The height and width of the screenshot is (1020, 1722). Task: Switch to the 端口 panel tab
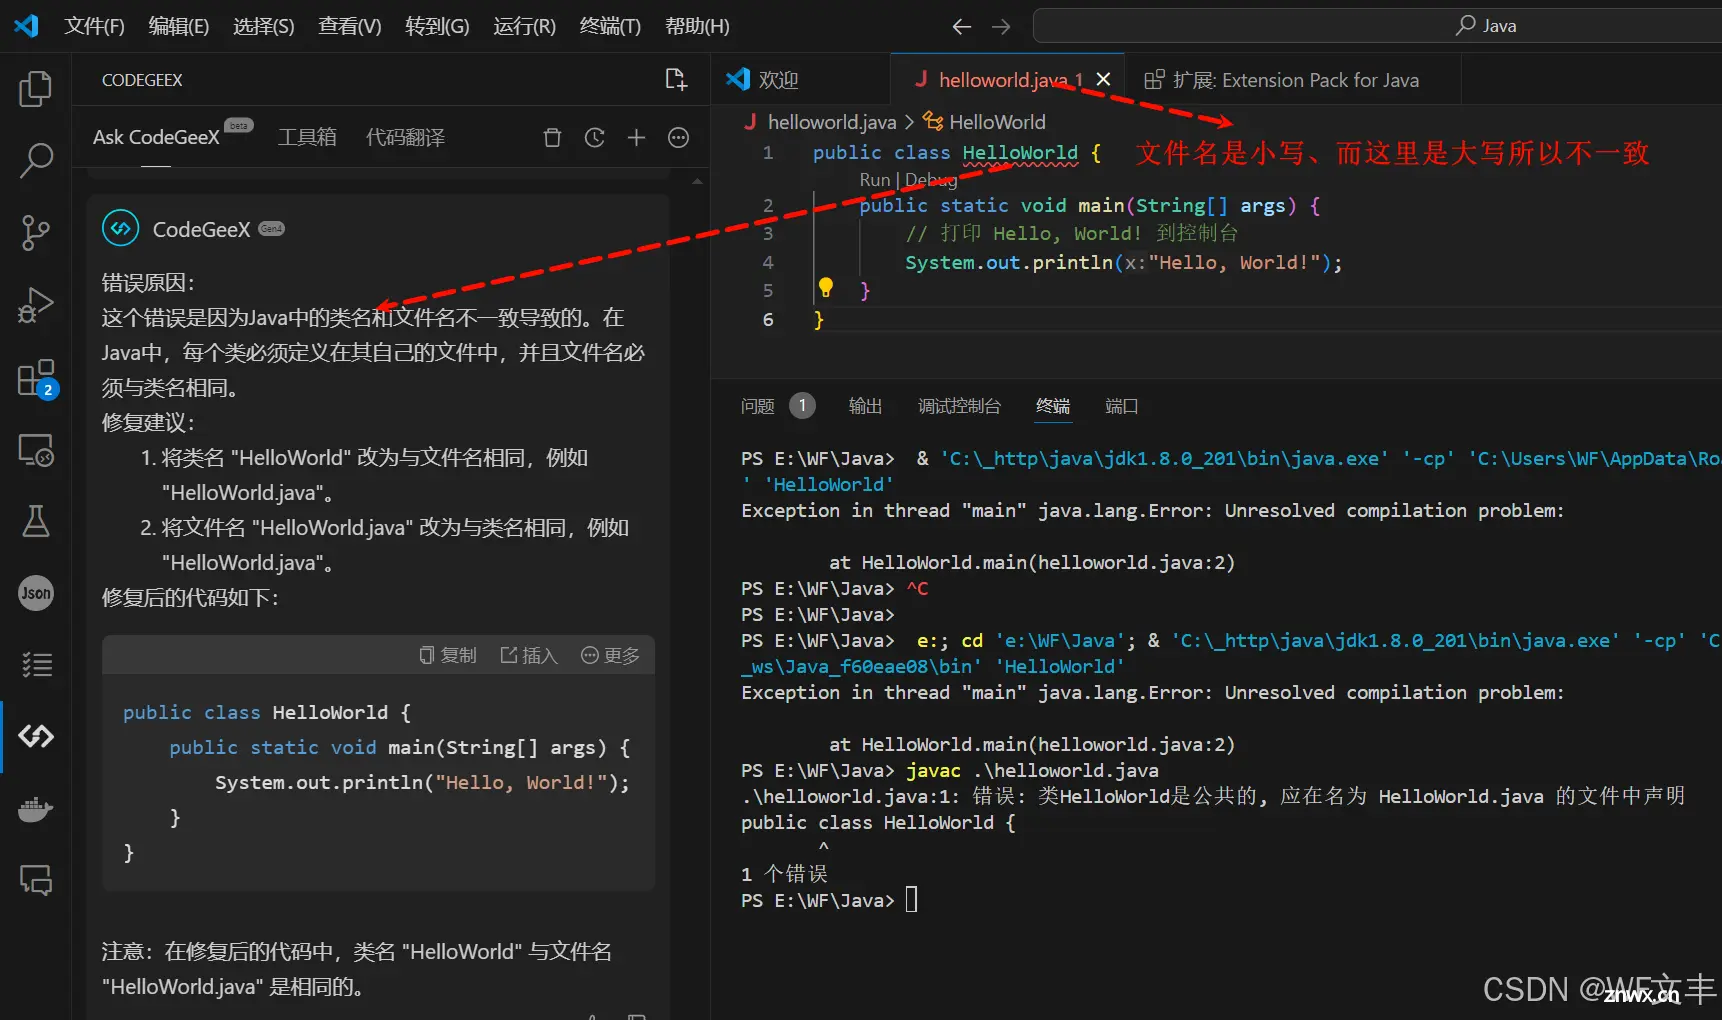1122,406
